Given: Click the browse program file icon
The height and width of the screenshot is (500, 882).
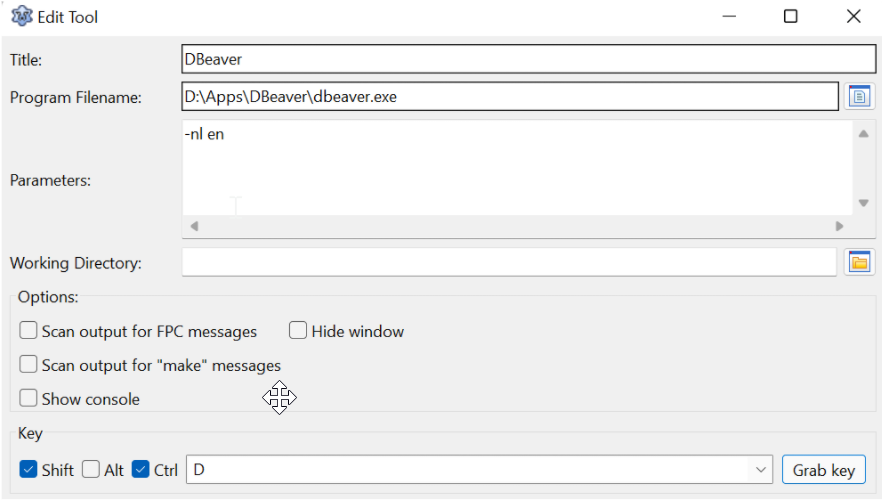Looking at the screenshot, I should pyautogui.click(x=859, y=96).
